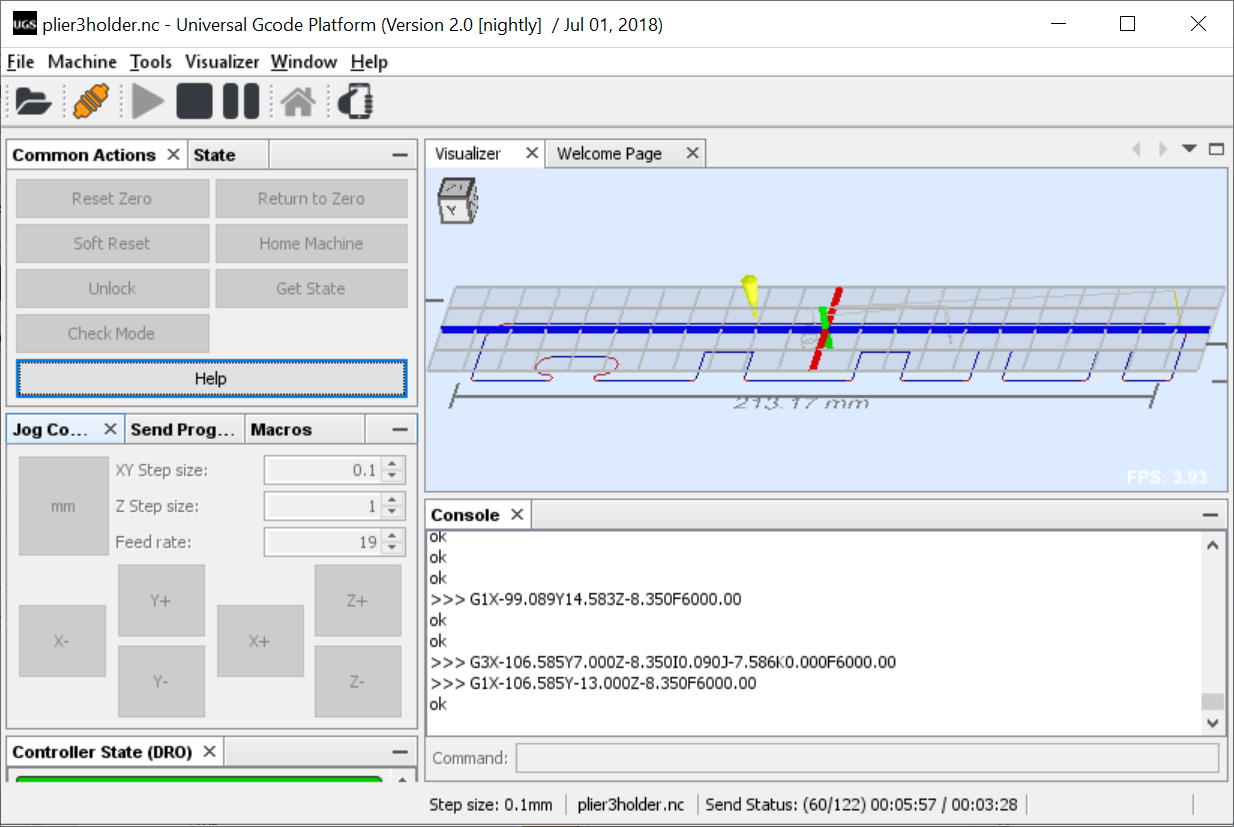Click the Console scrollbar up arrow

coord(1212,546)
